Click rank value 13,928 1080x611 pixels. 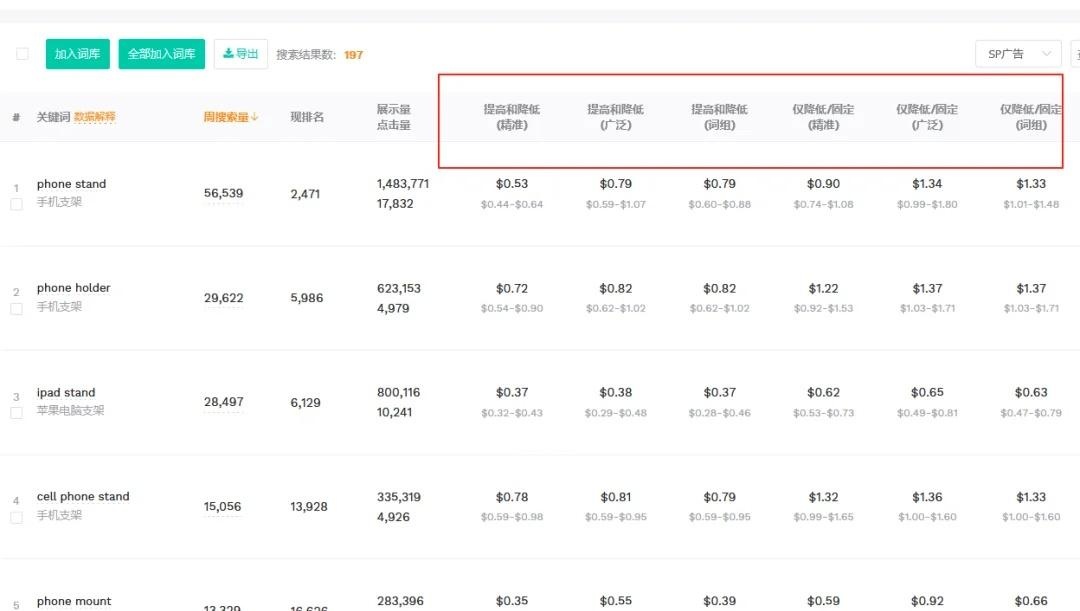point(309,507)
